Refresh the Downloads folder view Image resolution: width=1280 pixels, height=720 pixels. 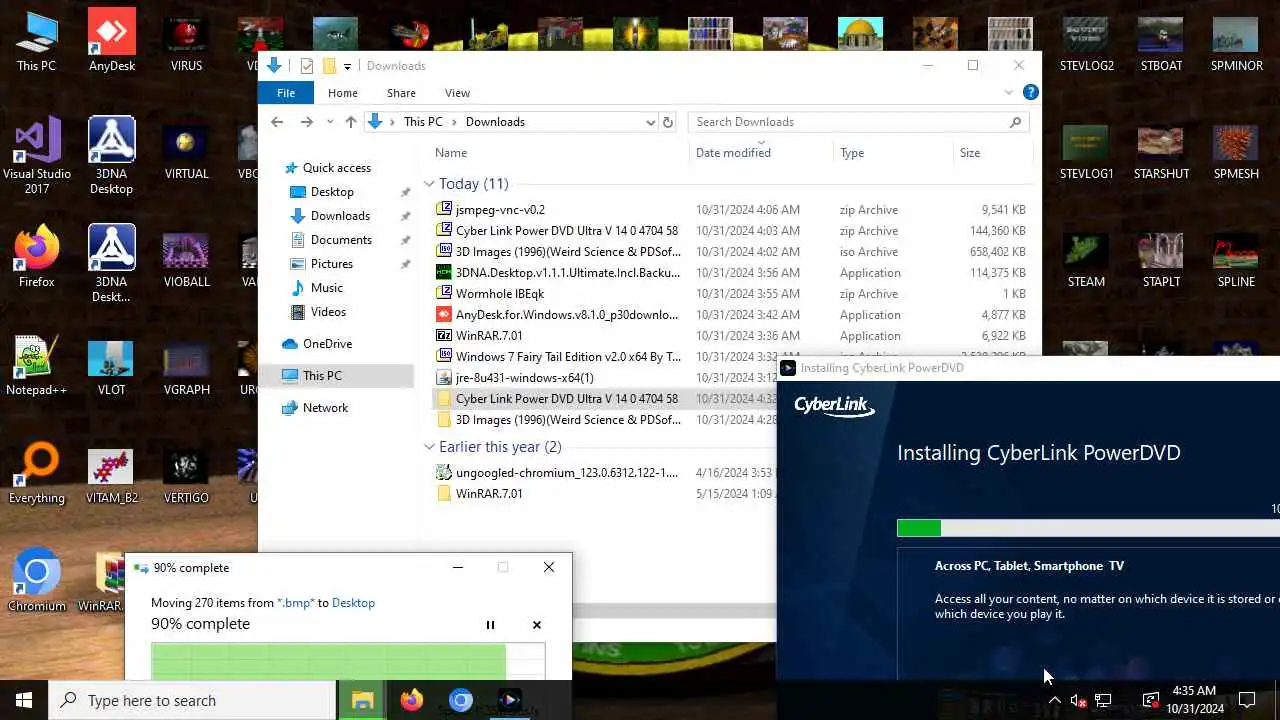pyautogui.click(x=668, y=122)
